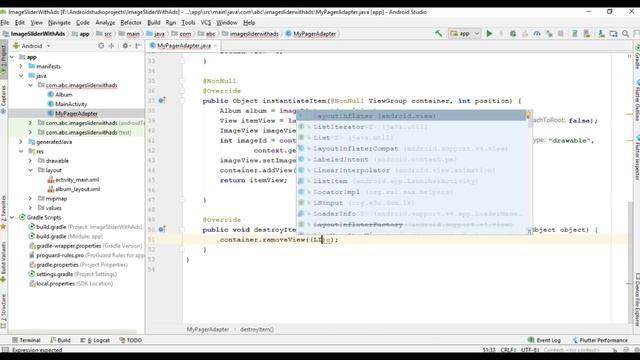
Task: Collapse the res folder
Action: (x=21, y=151)
